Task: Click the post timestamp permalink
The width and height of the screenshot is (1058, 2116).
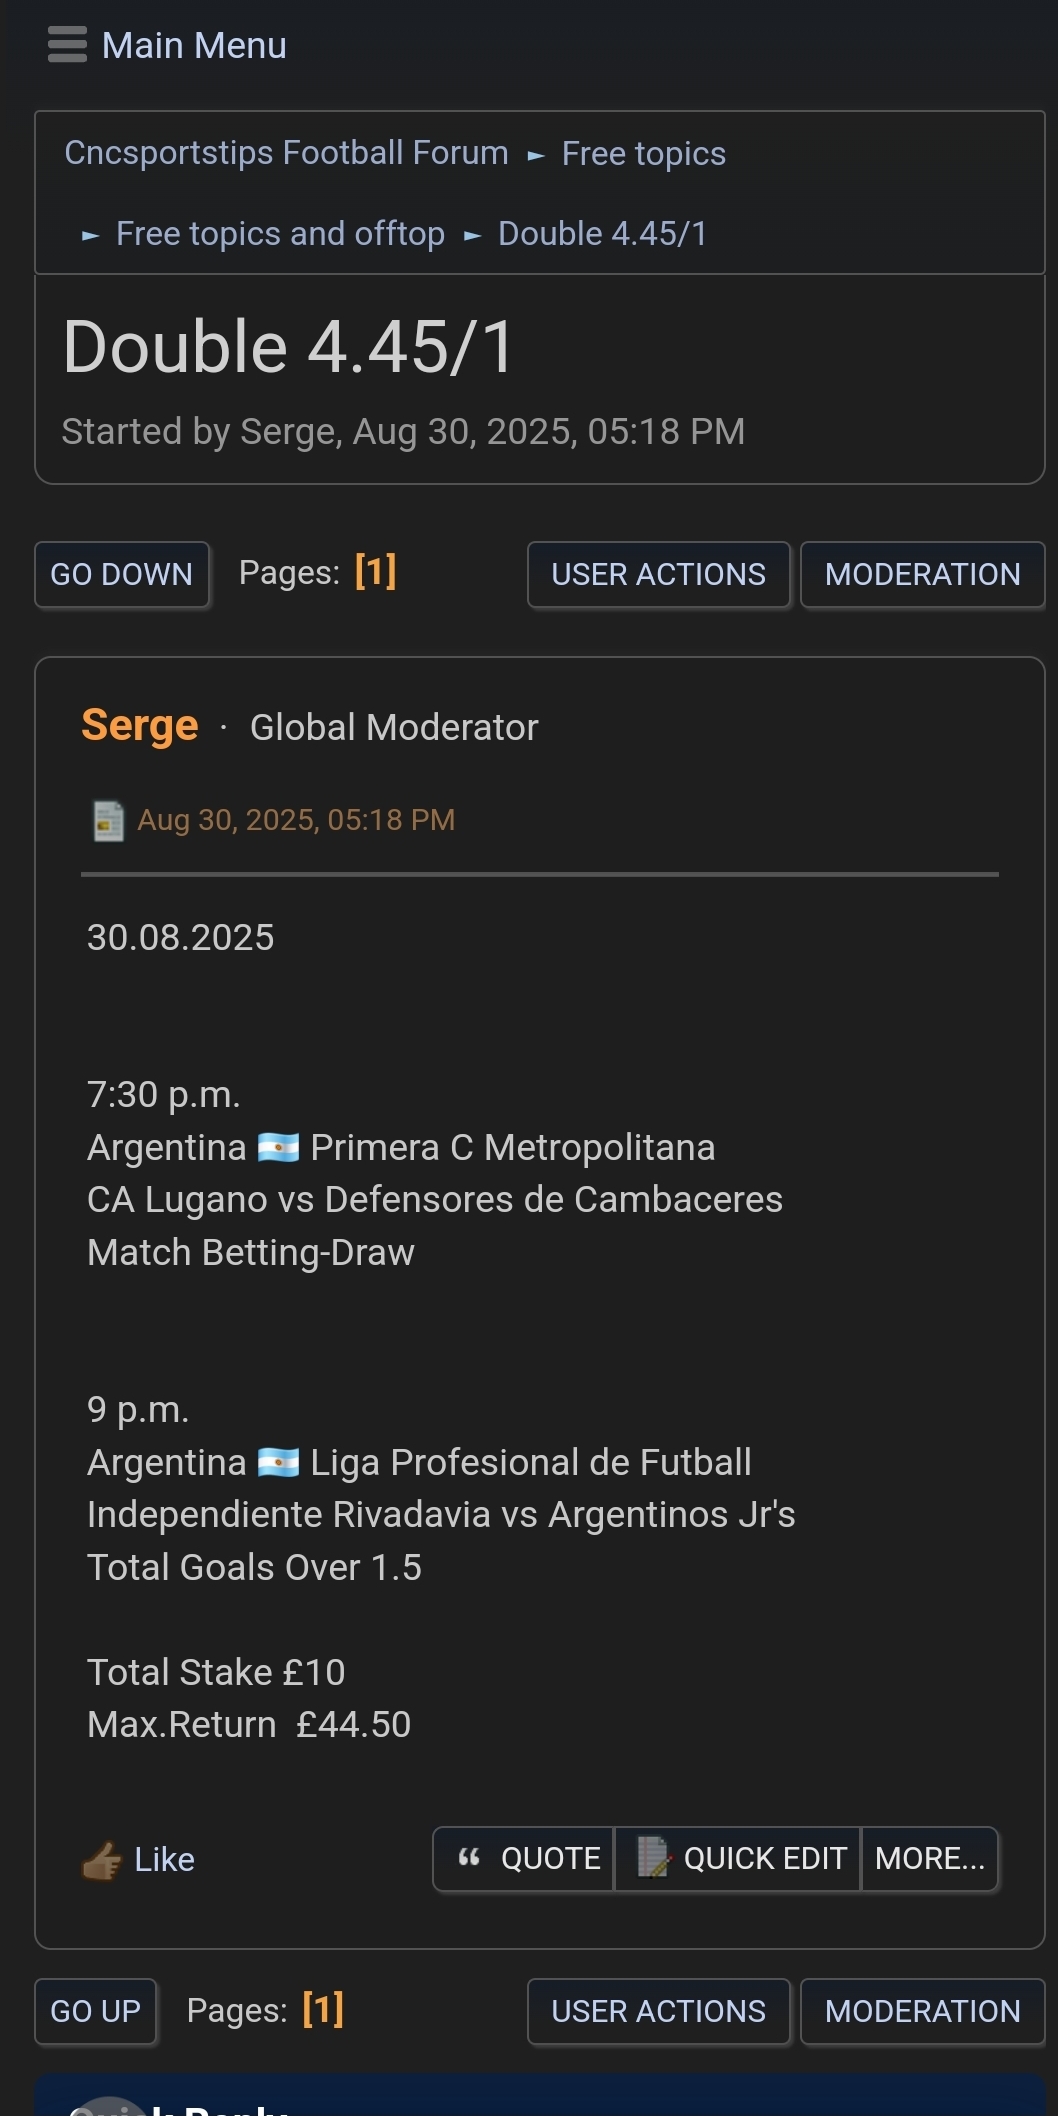Action: 296,820
